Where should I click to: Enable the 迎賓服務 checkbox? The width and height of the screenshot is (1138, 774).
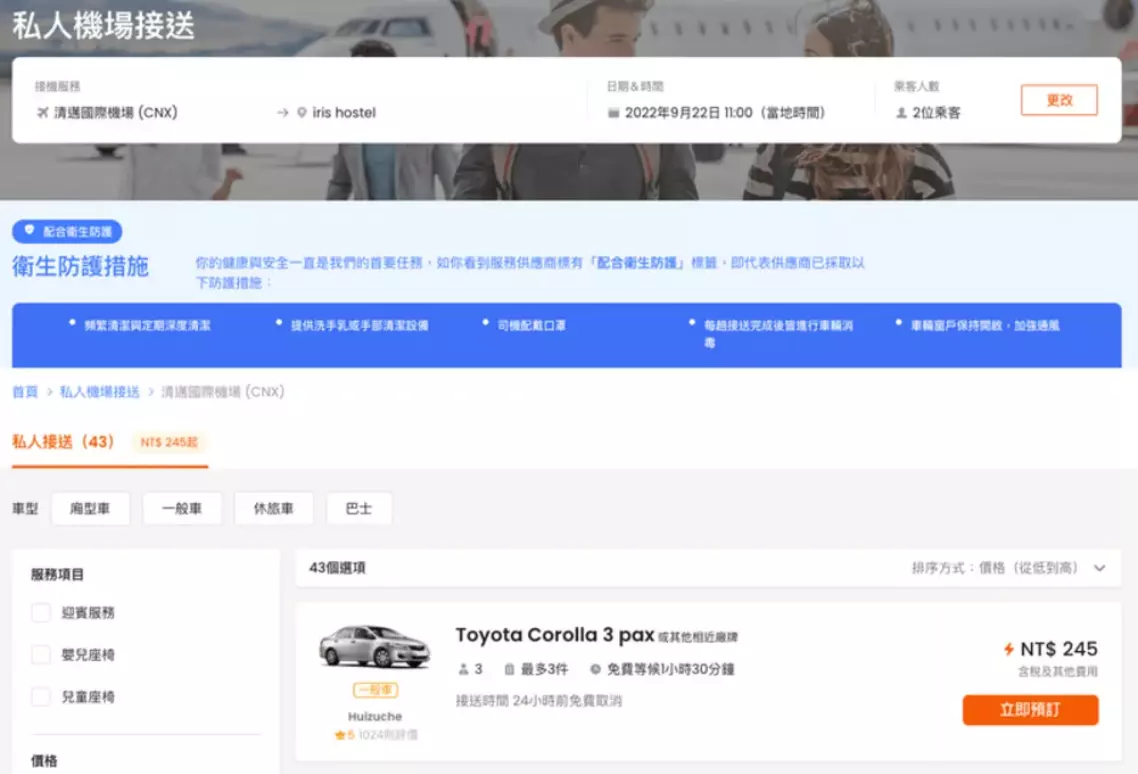(x=41, y=613)
